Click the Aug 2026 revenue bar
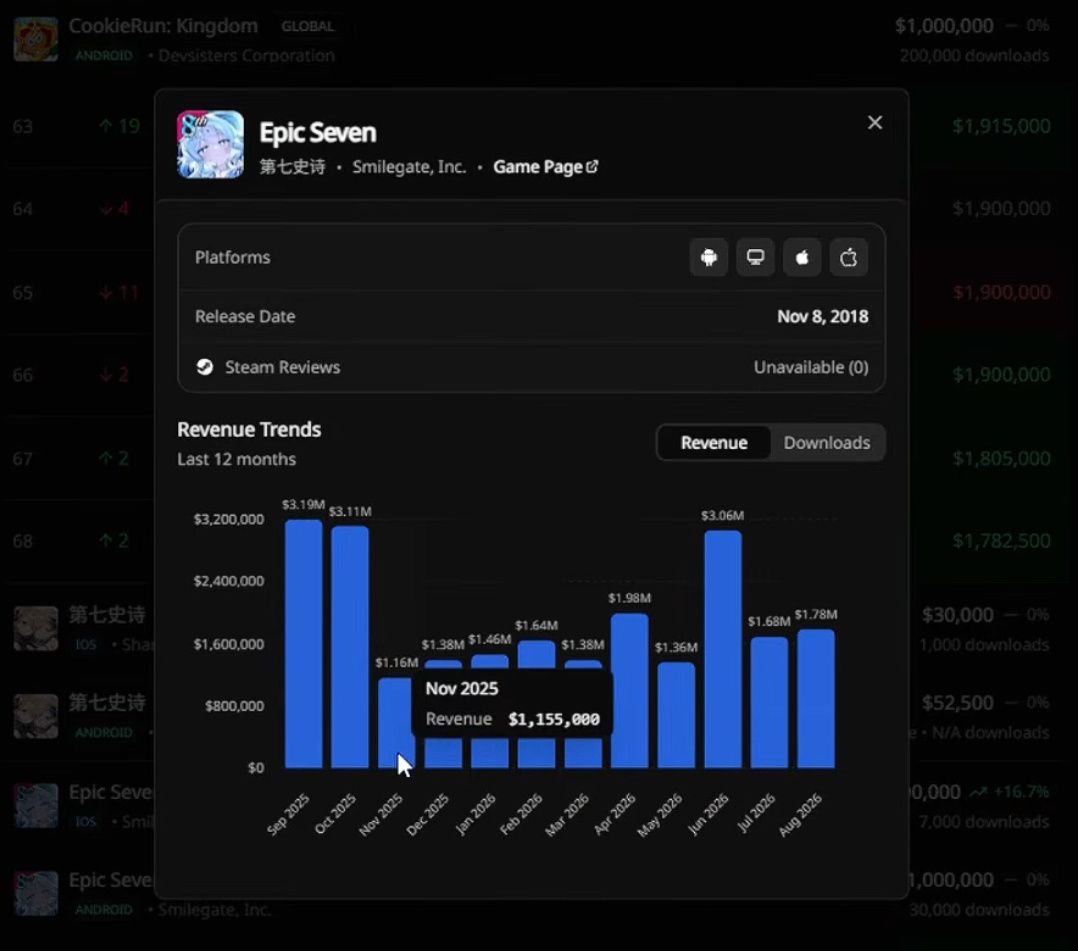The width and height of the screenshot is (1078, 951). click(816, 699)
